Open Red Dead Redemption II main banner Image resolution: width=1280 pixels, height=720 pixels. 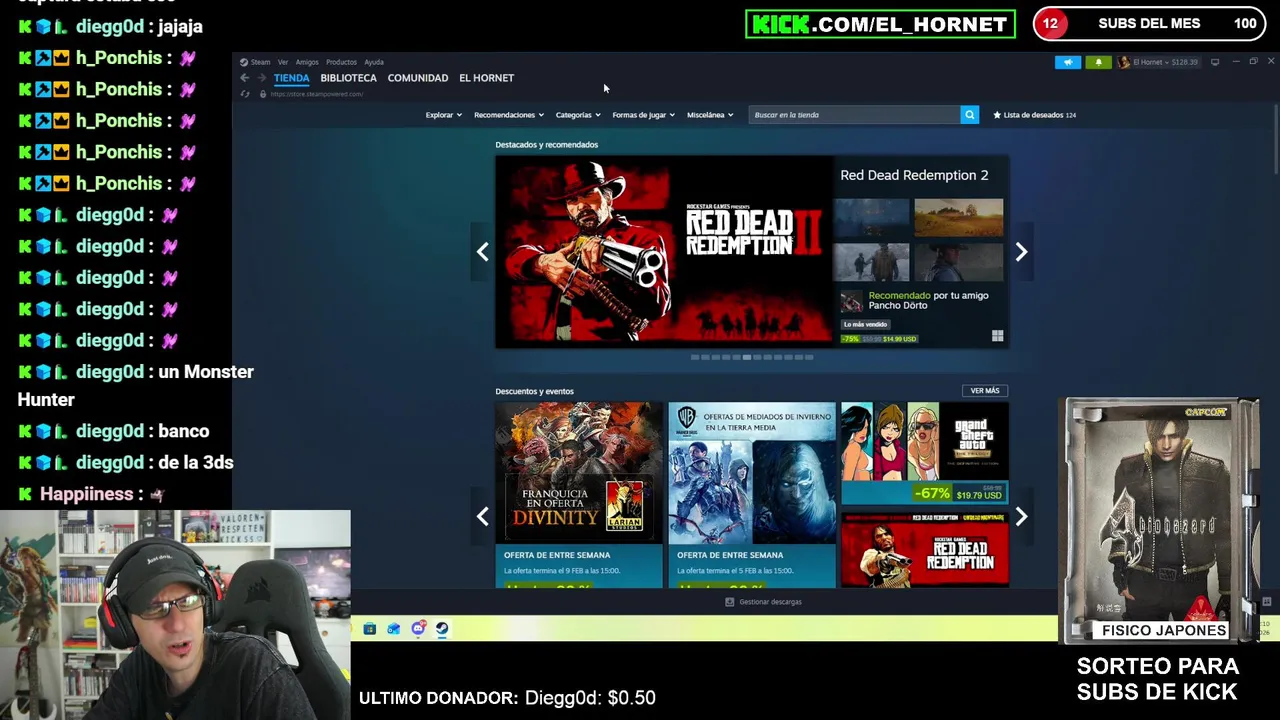[664, 252]
